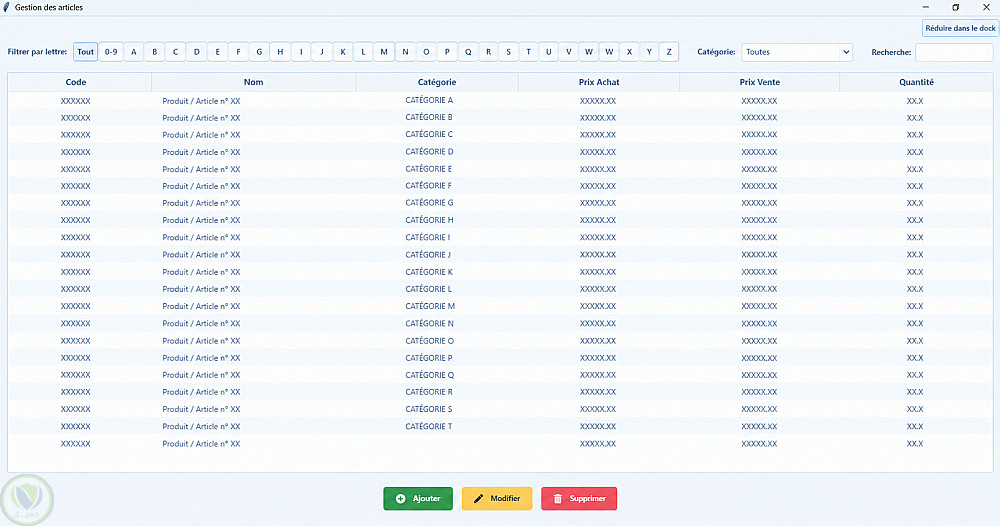Select the Toutes category combo box
Viewport: 1000px width, 526px height.
pos(797,52)
